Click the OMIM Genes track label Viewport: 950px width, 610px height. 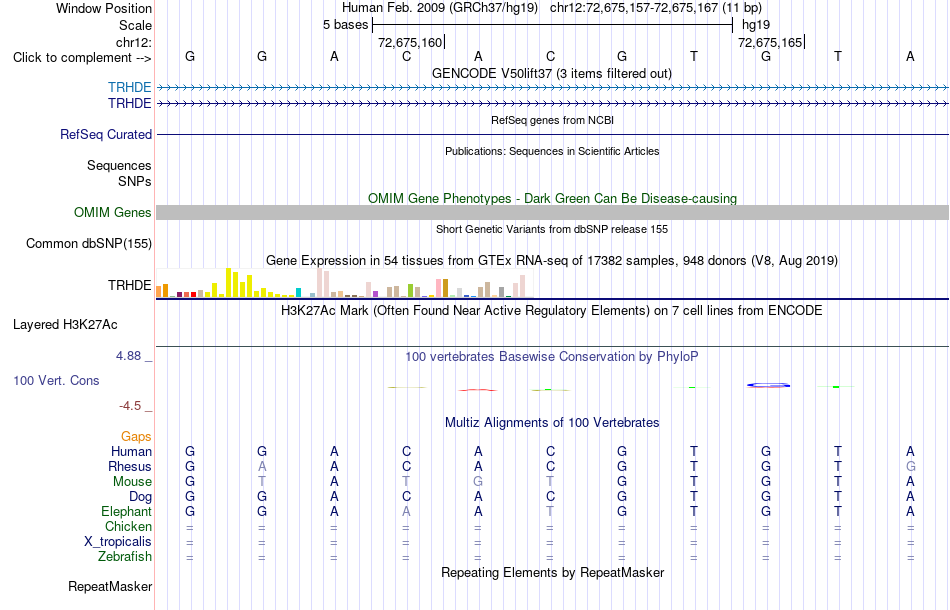(x=113, y=213)
